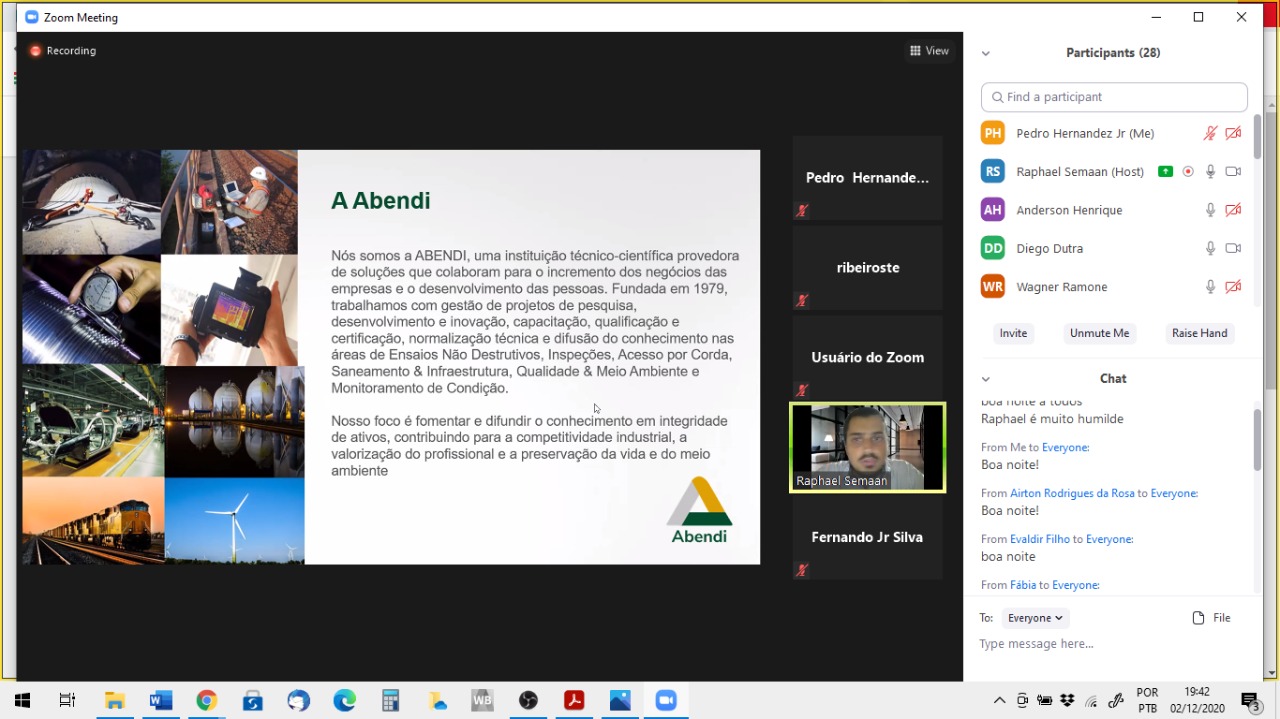Click the POR PTB language indicator

1147,700
